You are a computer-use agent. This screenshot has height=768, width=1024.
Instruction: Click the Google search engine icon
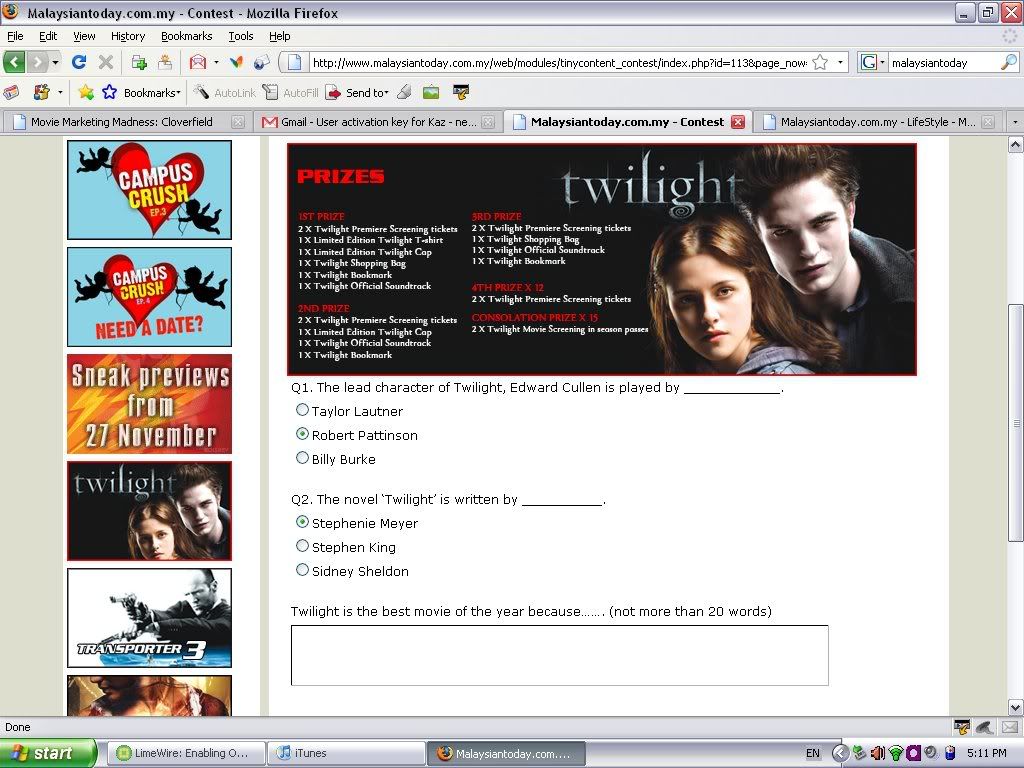click(x=869, y=63)
